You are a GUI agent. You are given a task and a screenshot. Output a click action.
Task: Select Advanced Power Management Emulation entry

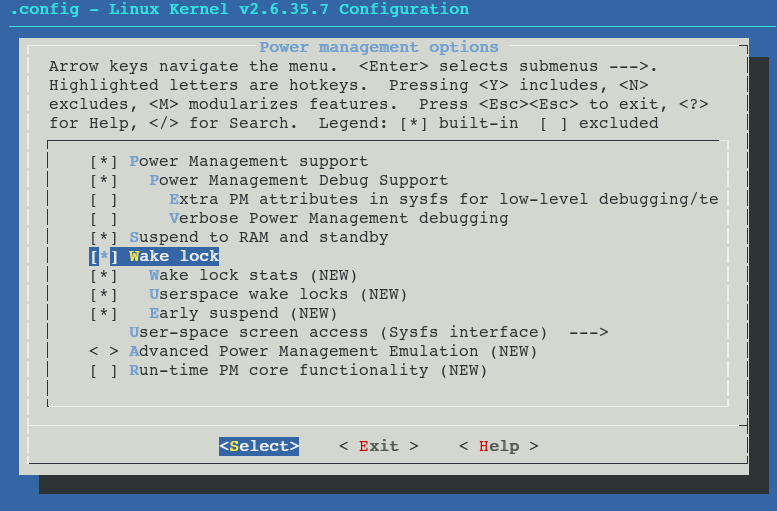pyautogui.click(x=333, y=351)
